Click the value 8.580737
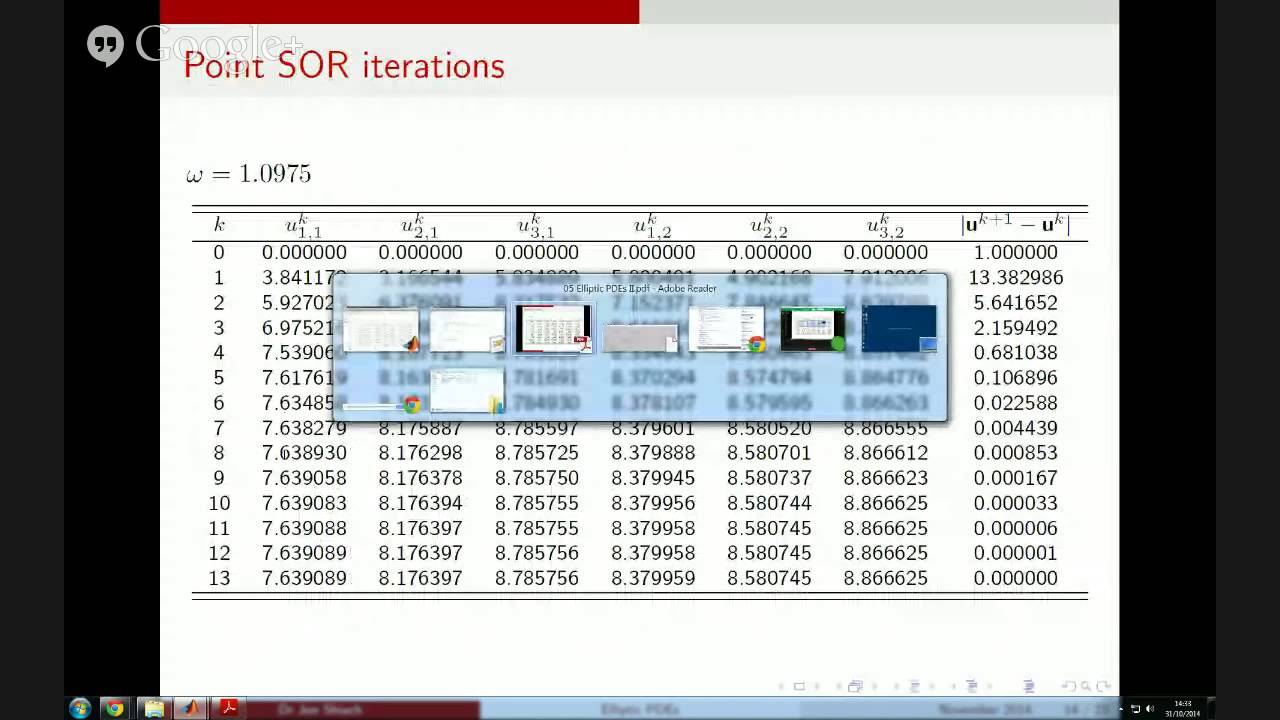1280x720 pixels. pos(769,478)
